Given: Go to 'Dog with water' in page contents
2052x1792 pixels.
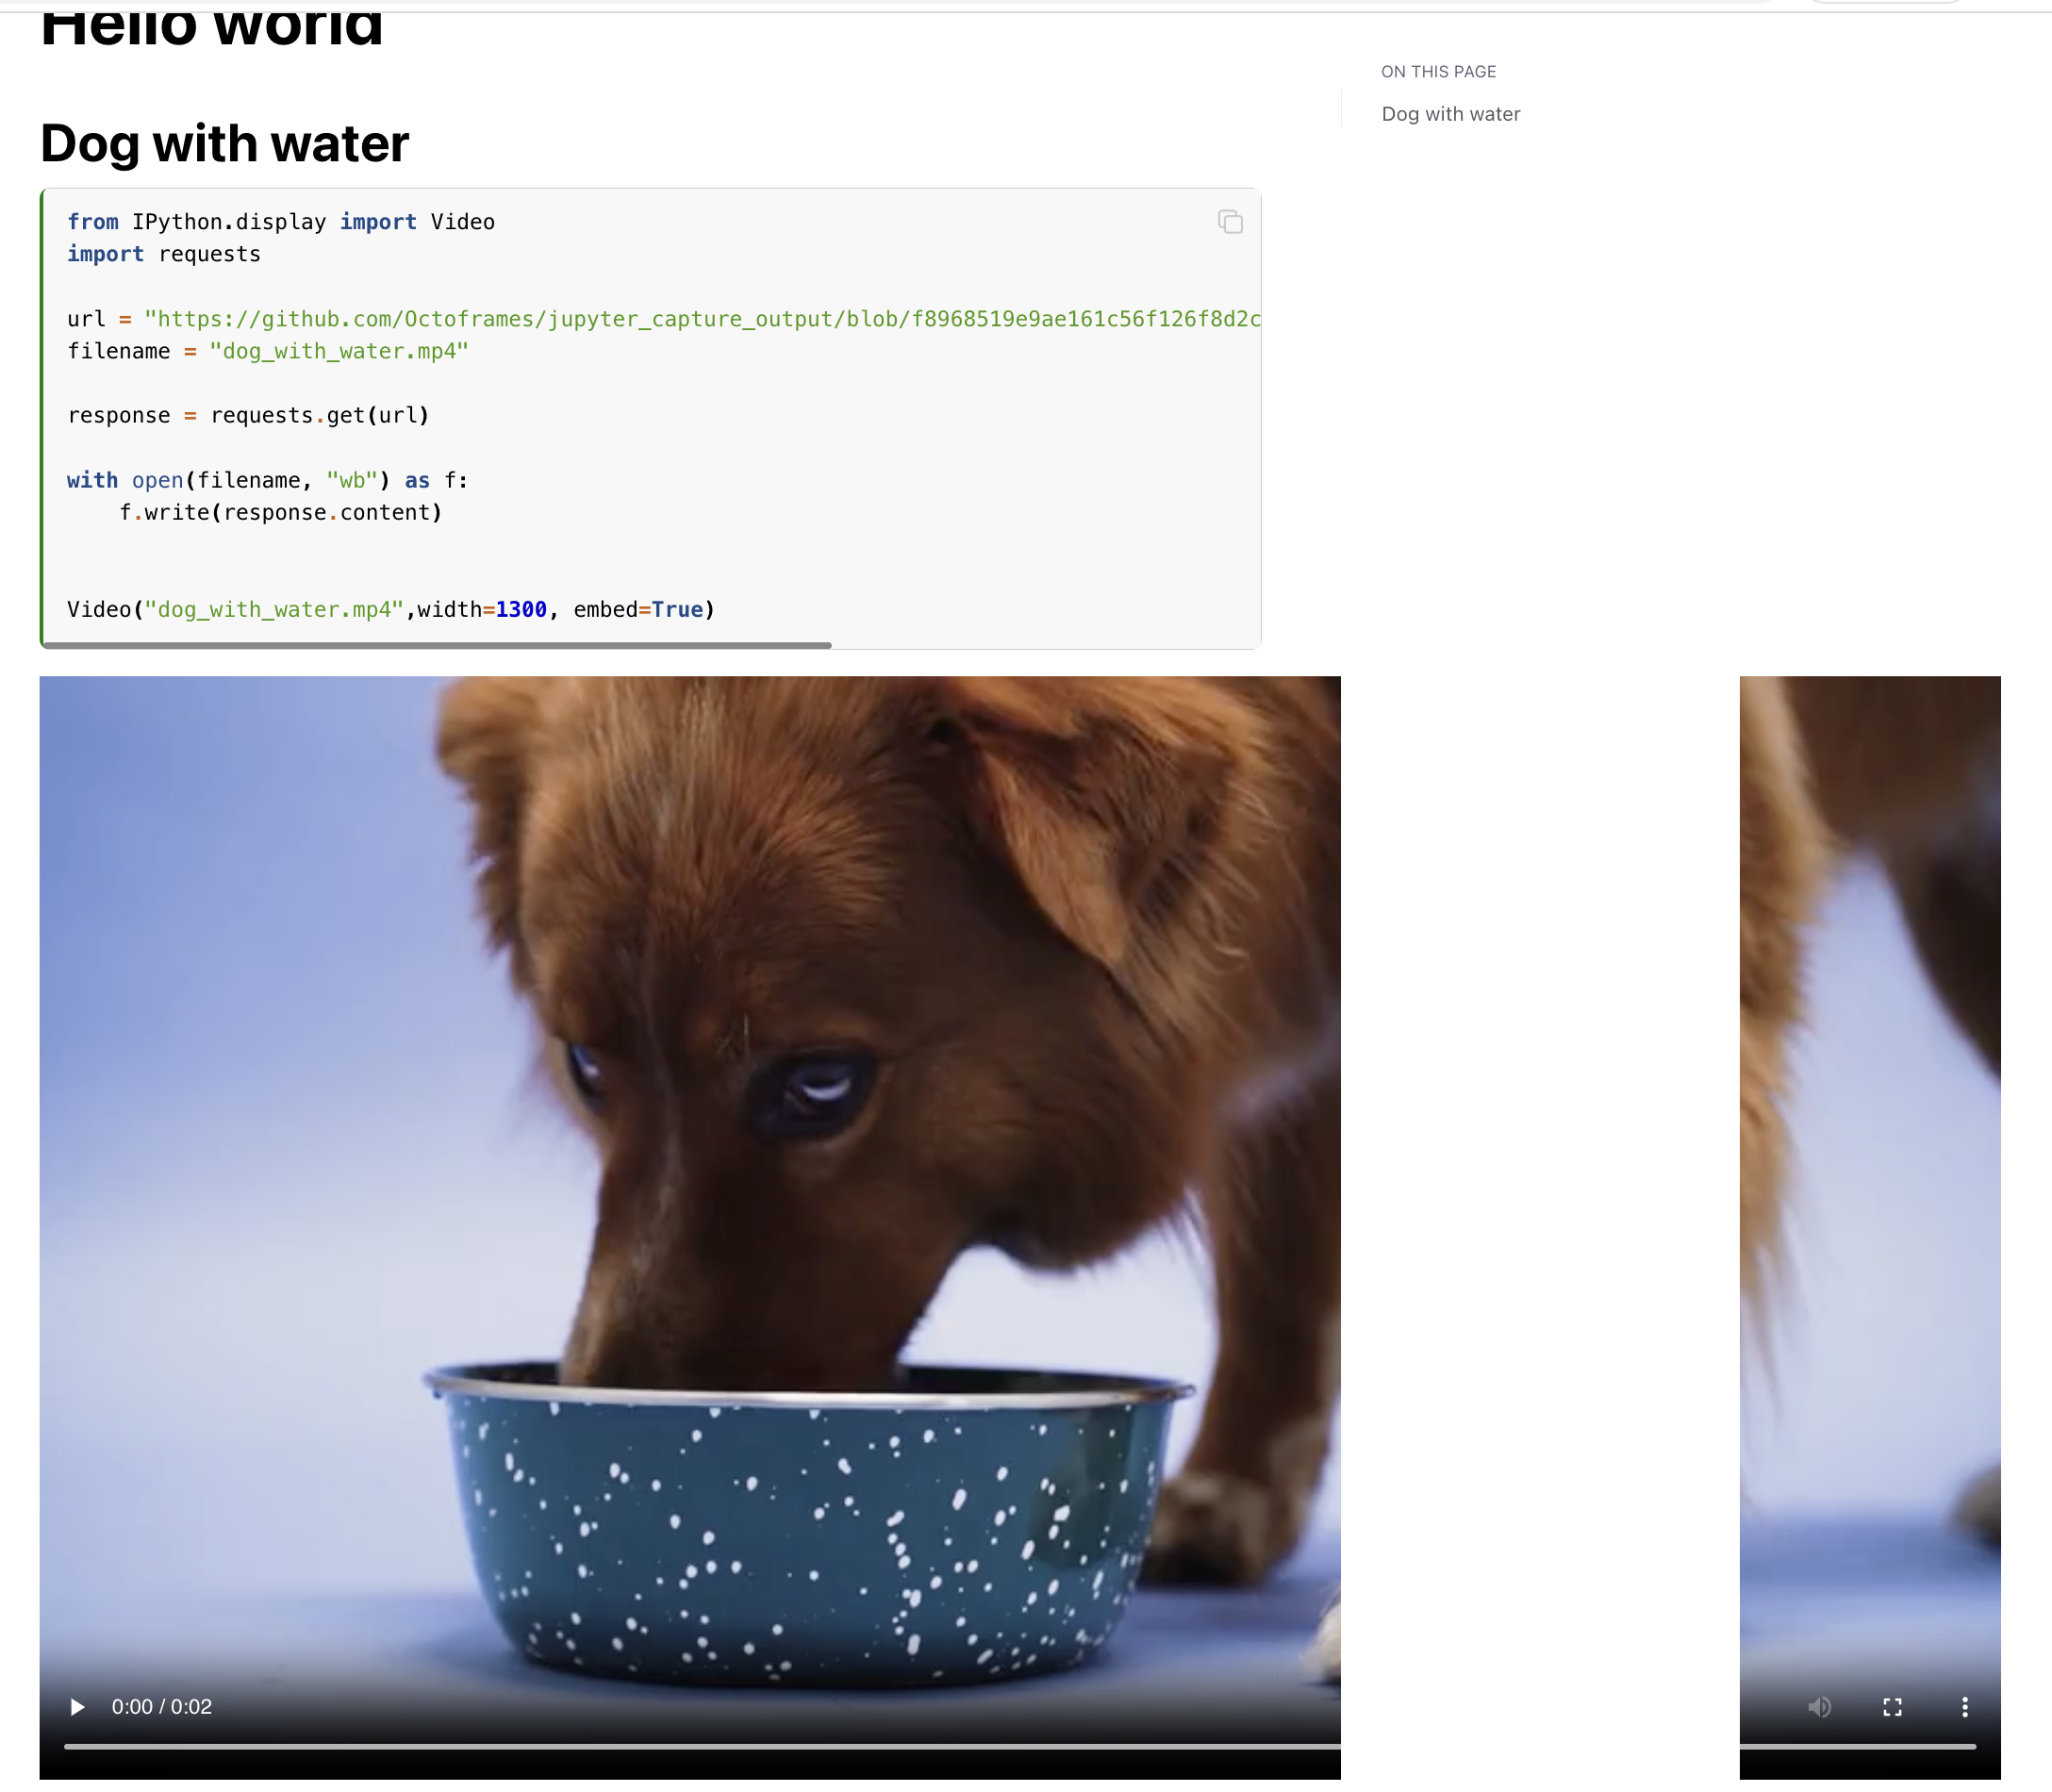Looking at the screenshot, I should click(x=1450, y=114).
